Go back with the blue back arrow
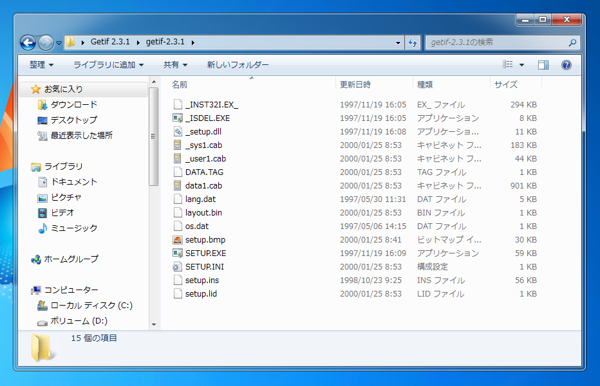Screen dimensions: 600x386 [x=28, y=42]
